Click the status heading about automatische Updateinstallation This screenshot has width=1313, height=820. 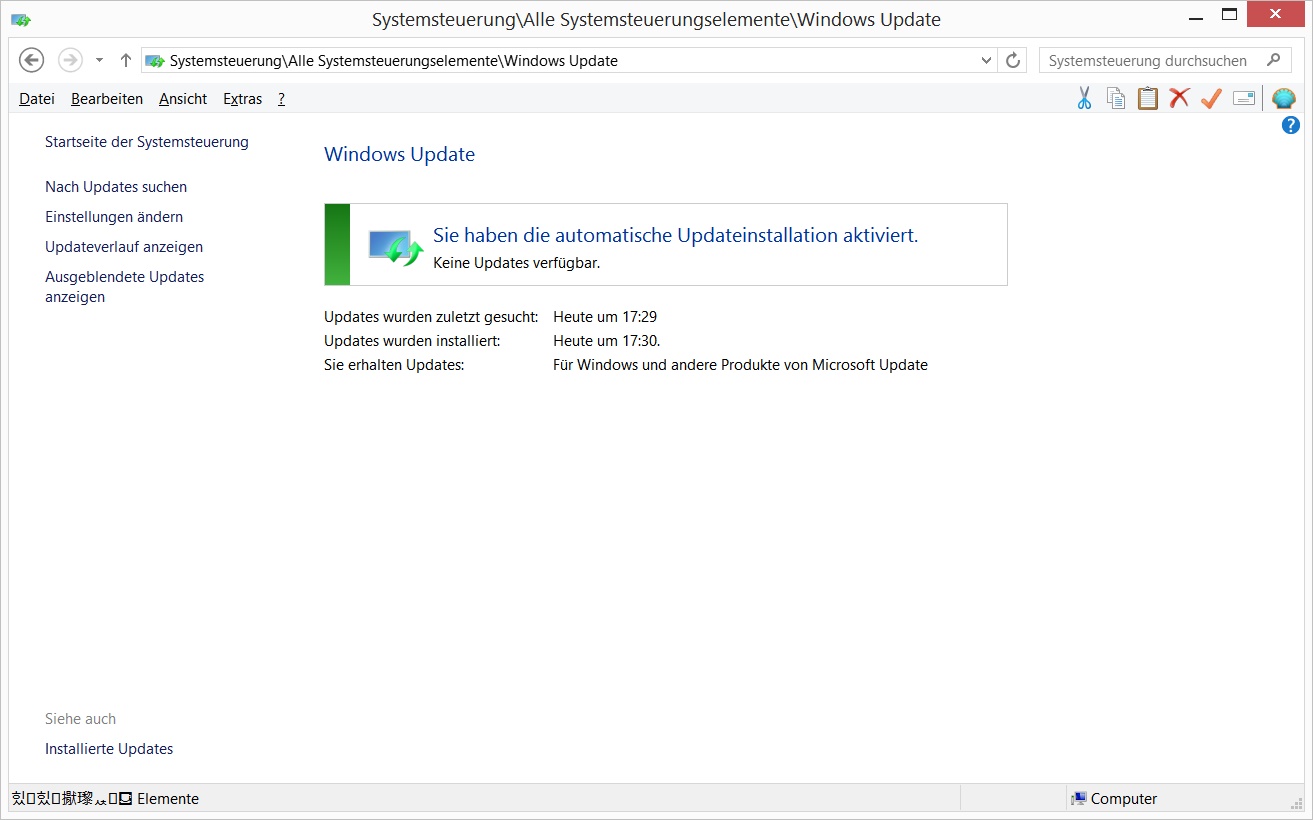coord(675,236)
